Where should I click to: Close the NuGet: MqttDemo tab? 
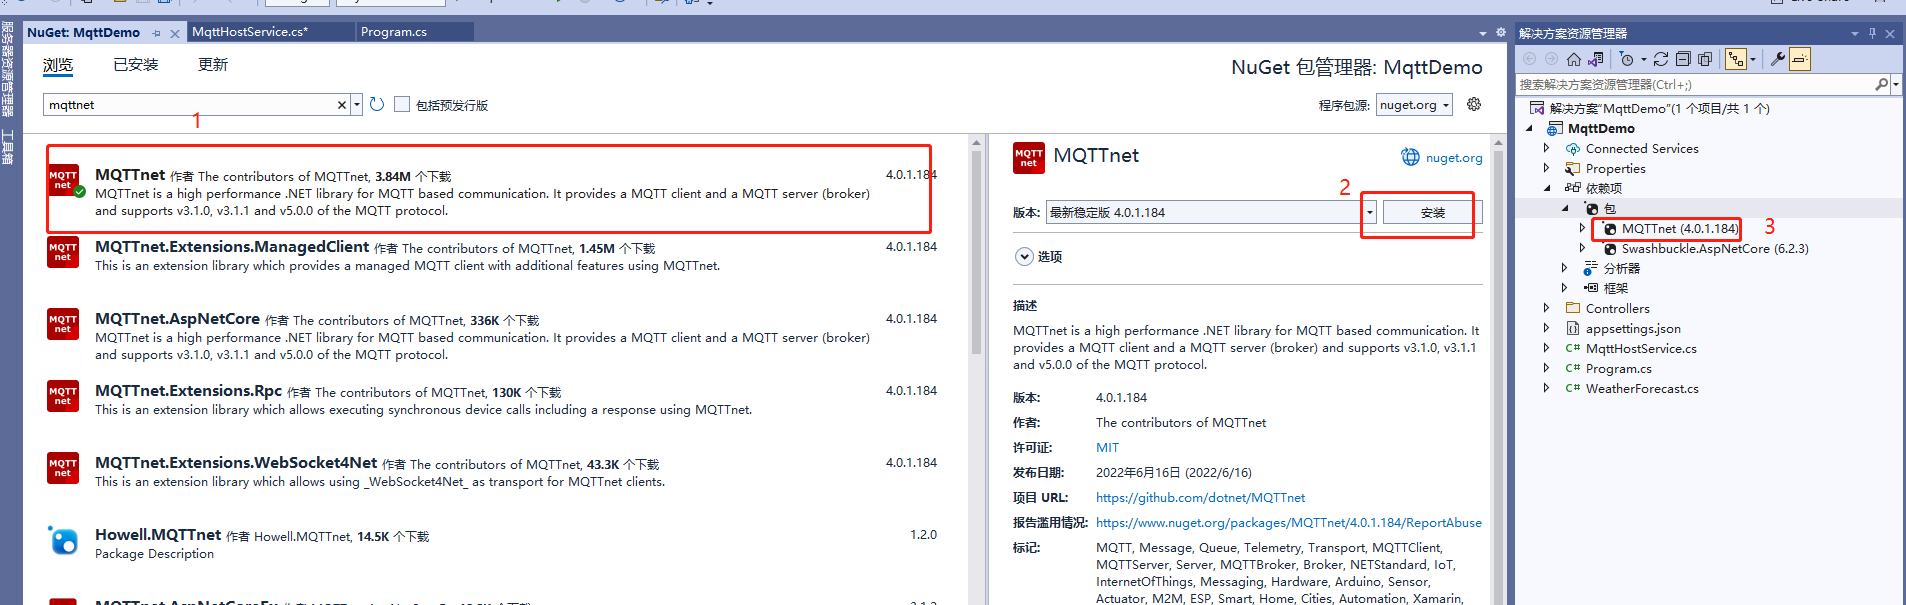(175, 33)
